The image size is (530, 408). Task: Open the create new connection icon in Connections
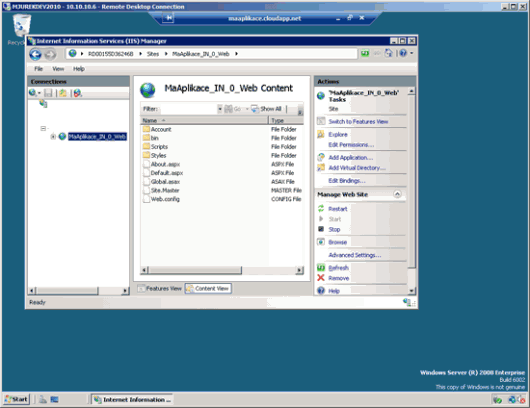32,93
